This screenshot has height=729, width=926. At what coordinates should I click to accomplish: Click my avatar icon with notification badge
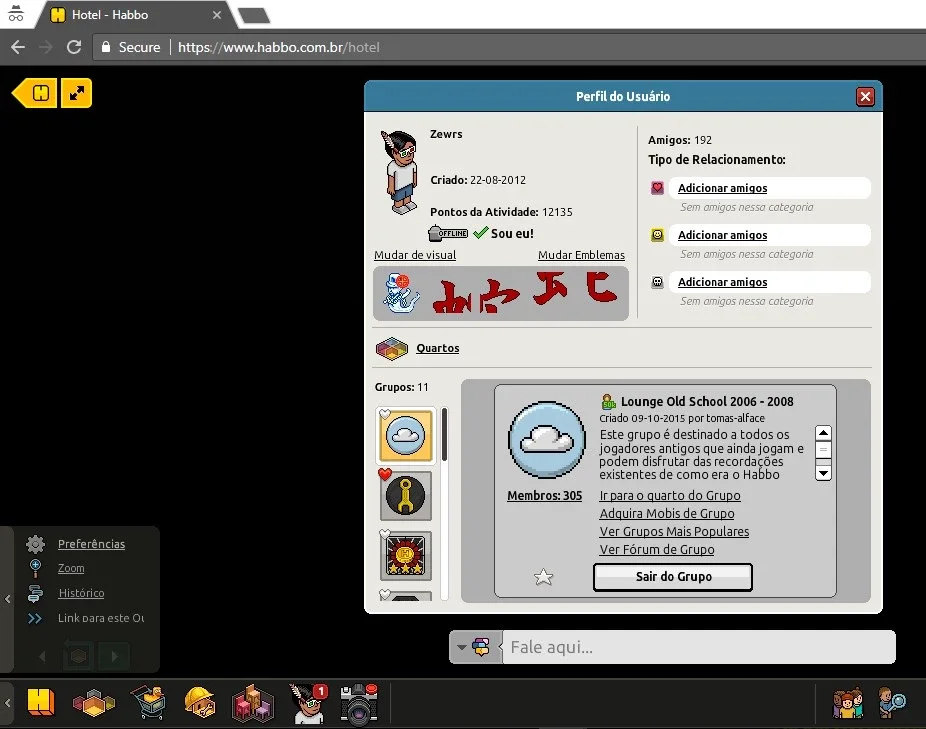click(307, 703)
